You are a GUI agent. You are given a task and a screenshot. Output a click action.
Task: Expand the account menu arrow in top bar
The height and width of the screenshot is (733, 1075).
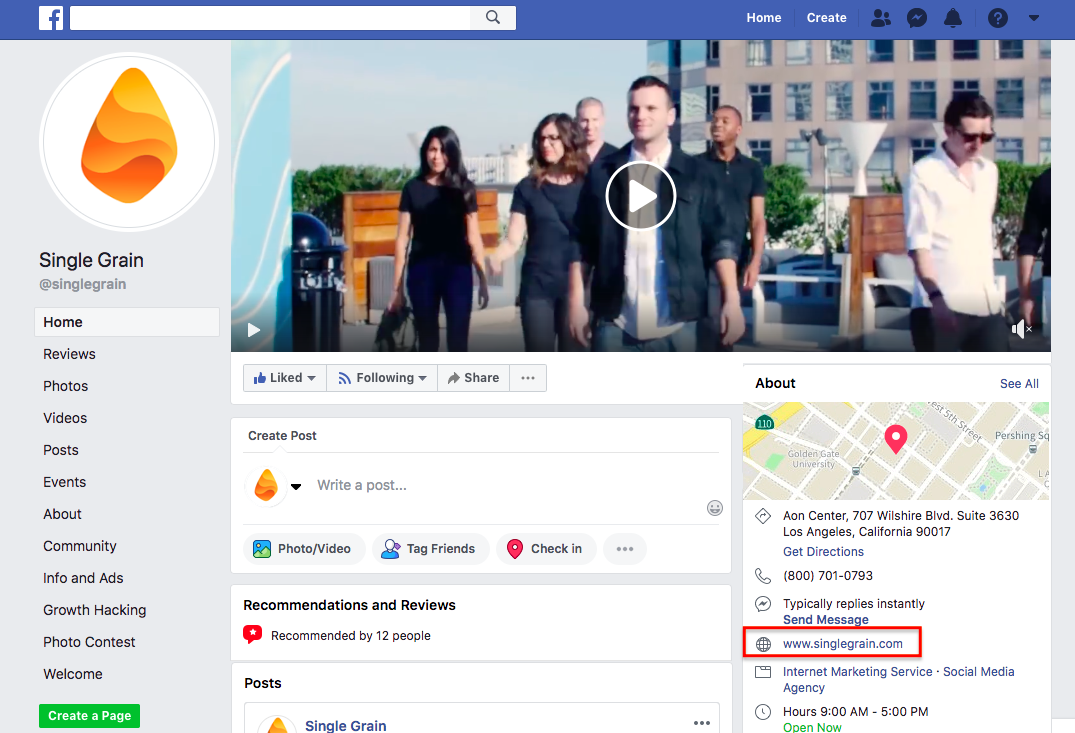(x=1034, y=18)
